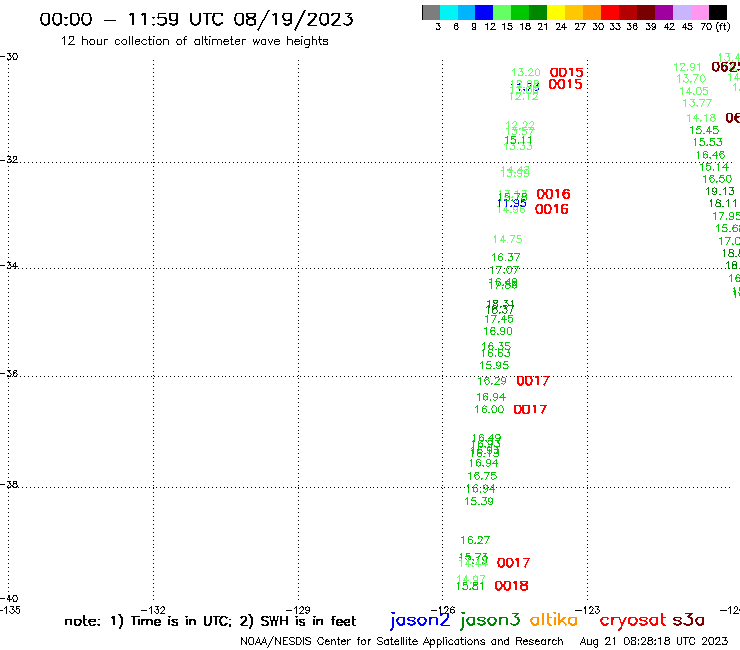This screenshot has height=650, width=740.
Task: Click the latitude axis label -34
Action: point(9,265)
